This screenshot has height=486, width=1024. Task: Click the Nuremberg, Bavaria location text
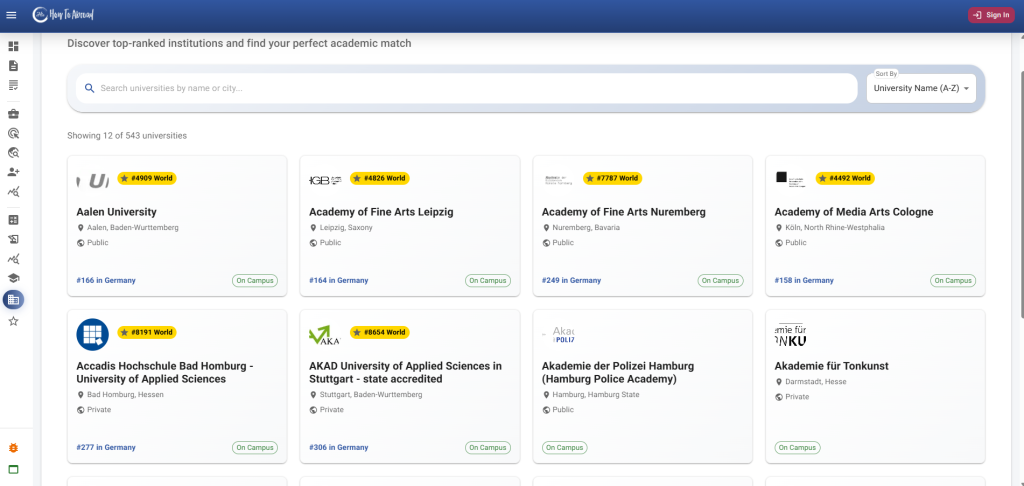coord(586,228)
